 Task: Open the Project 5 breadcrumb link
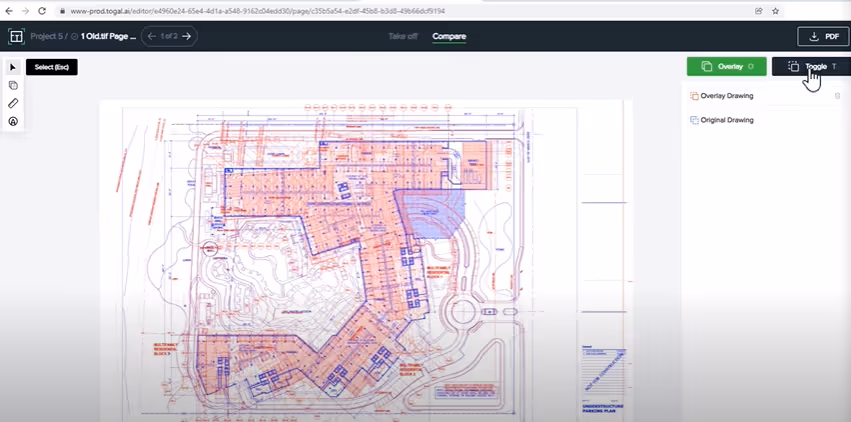point(46,36)
